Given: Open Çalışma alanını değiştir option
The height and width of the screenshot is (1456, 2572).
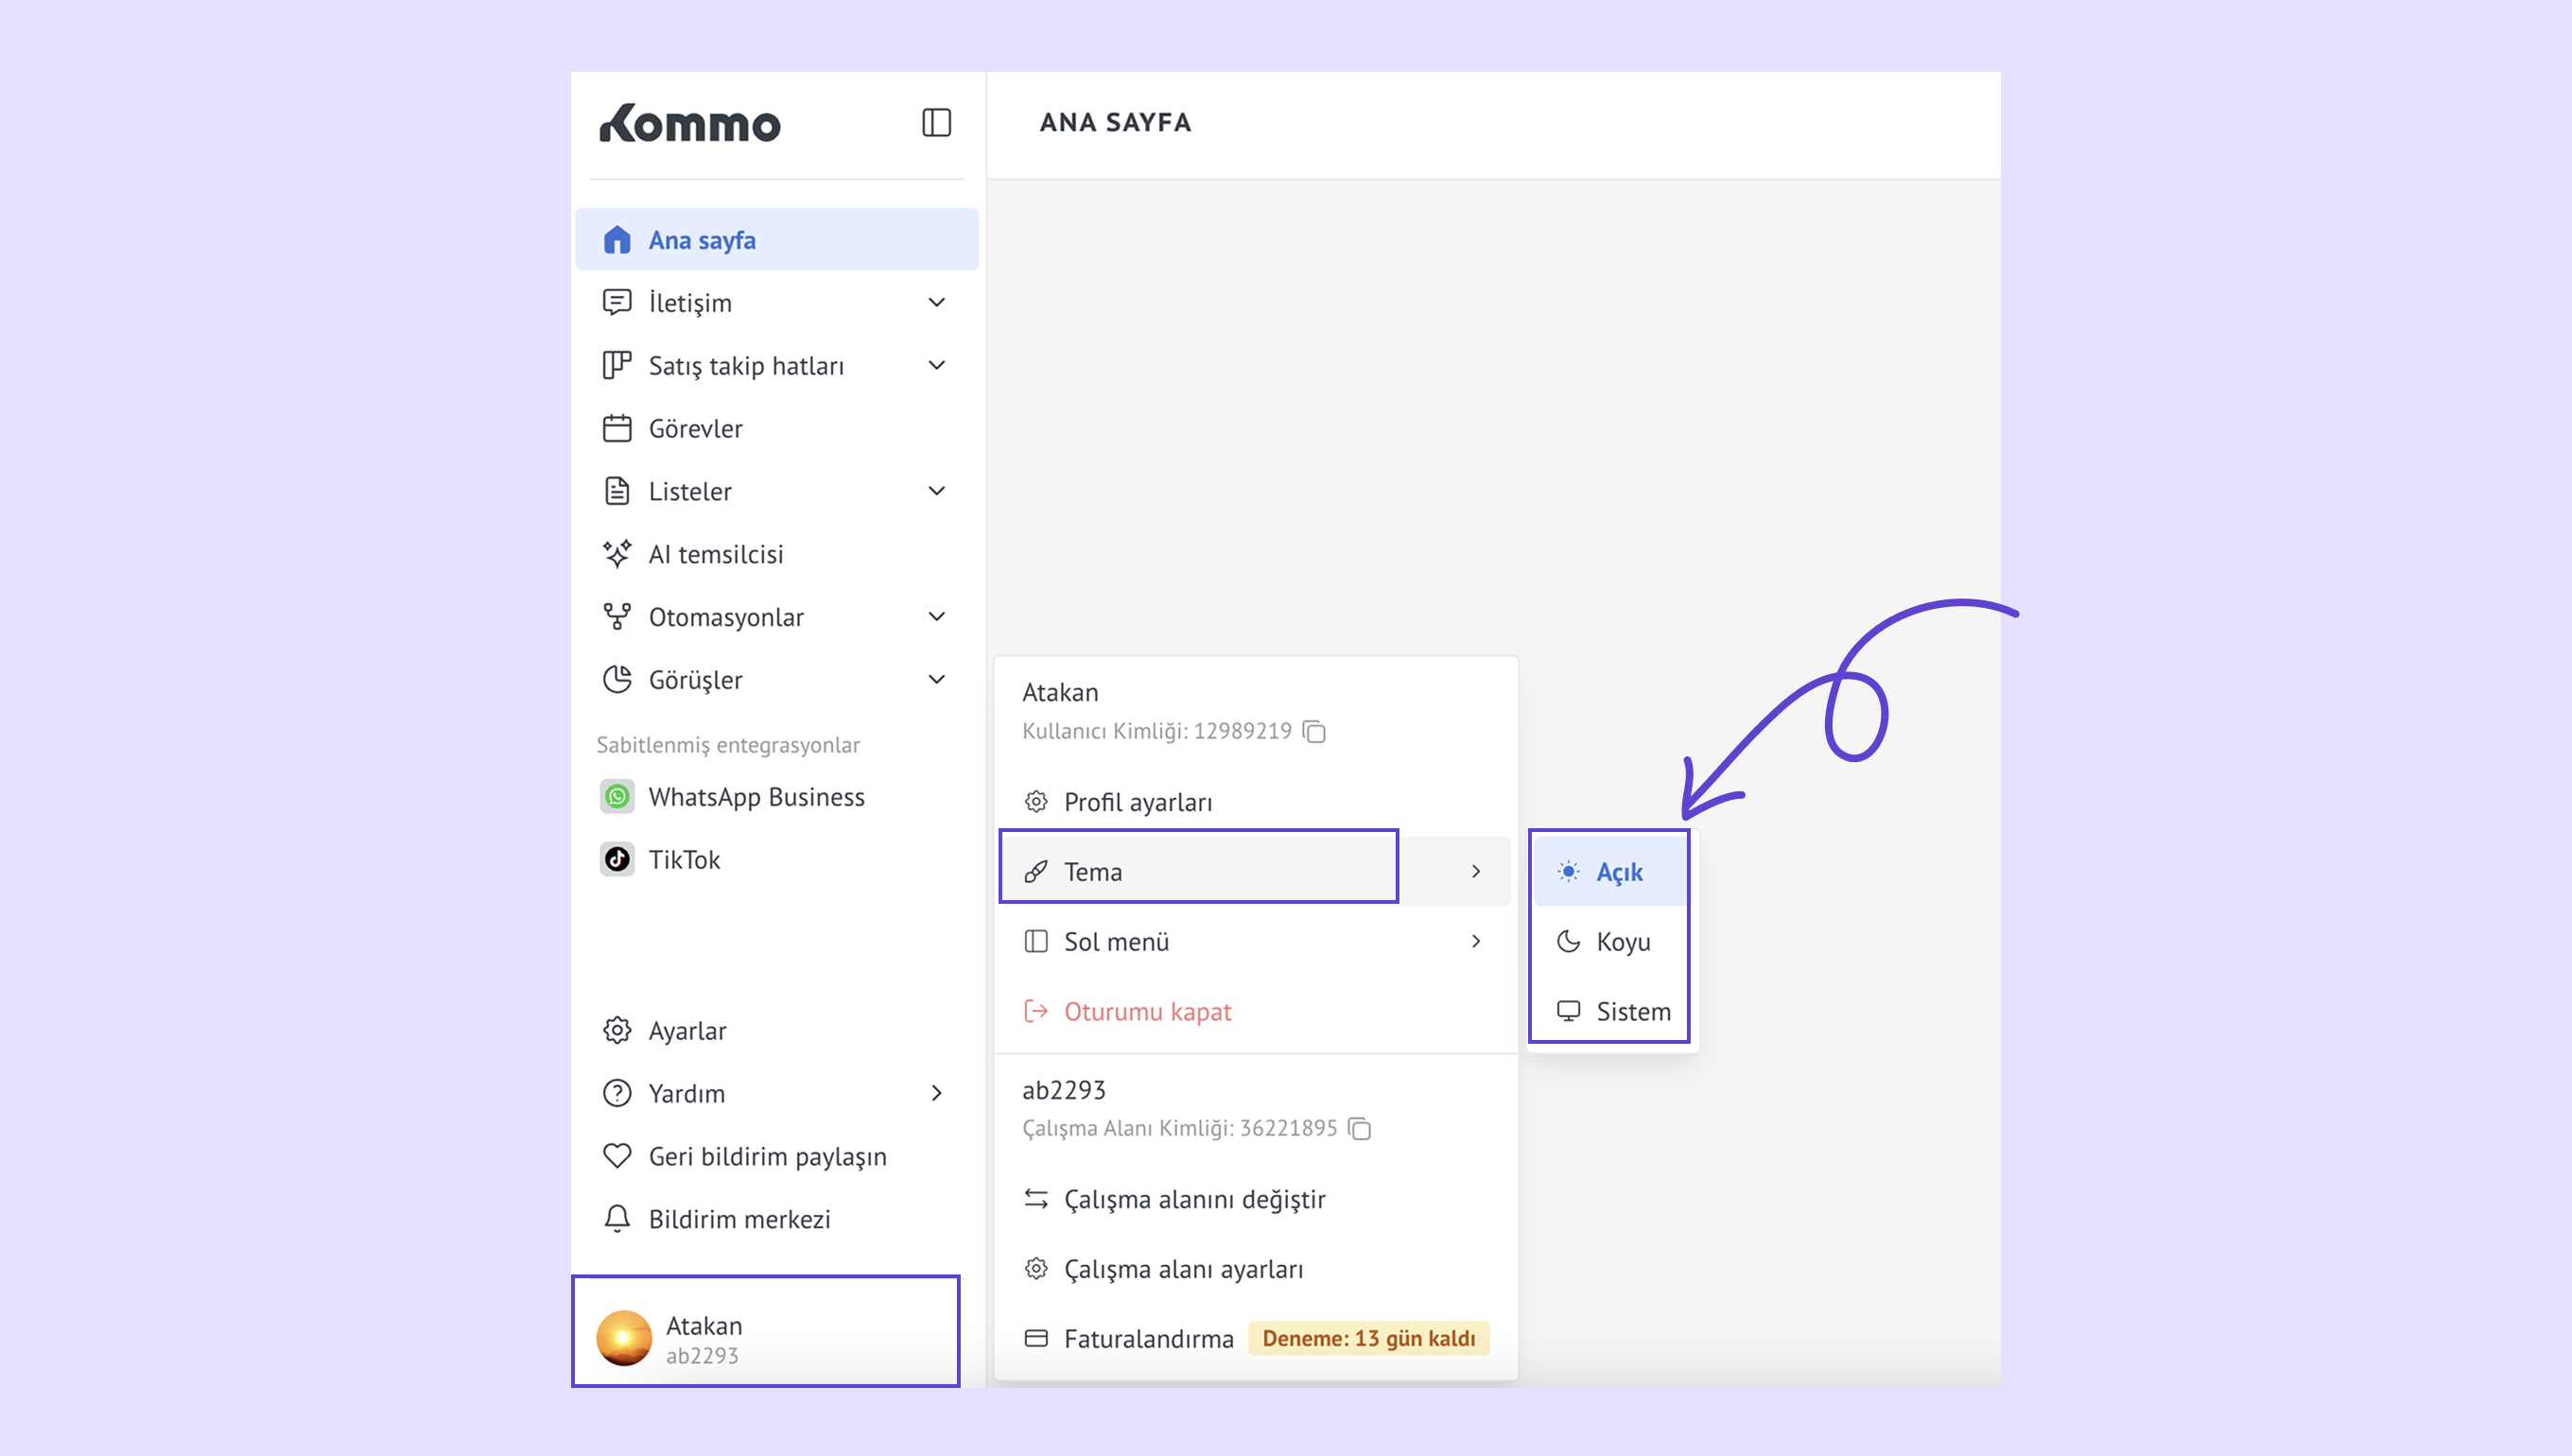Looking at the screenshot, I should pyautogui.click(x=1194, y=1199).
